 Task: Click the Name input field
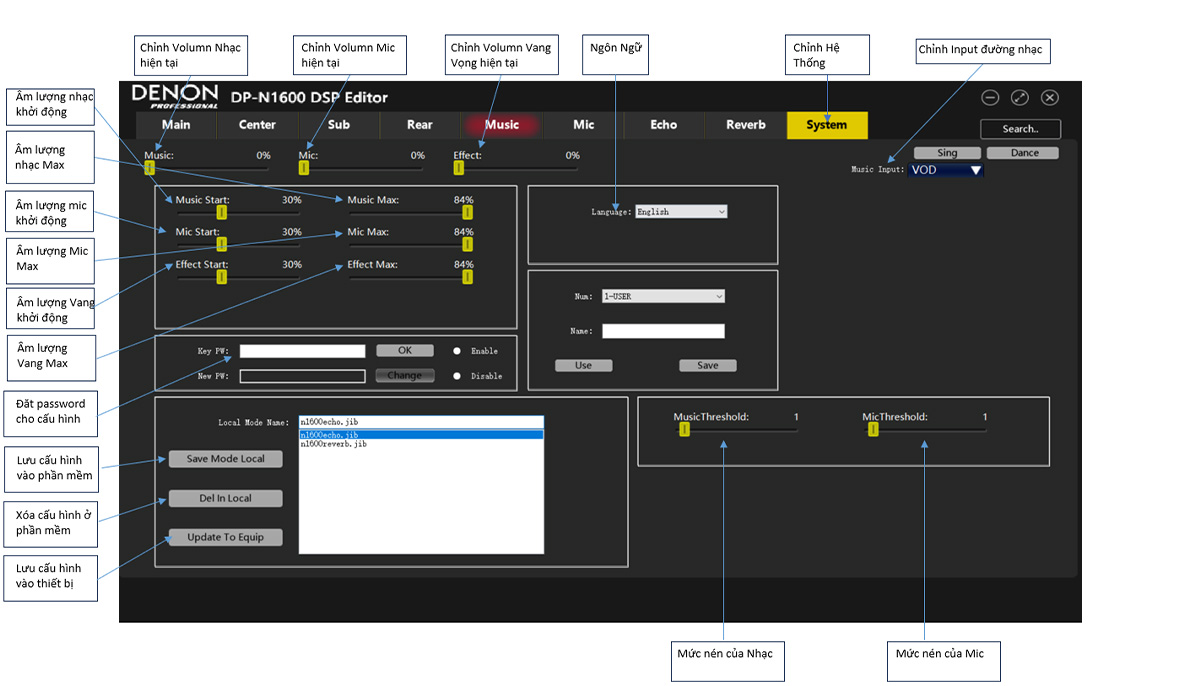click(663, 331)
